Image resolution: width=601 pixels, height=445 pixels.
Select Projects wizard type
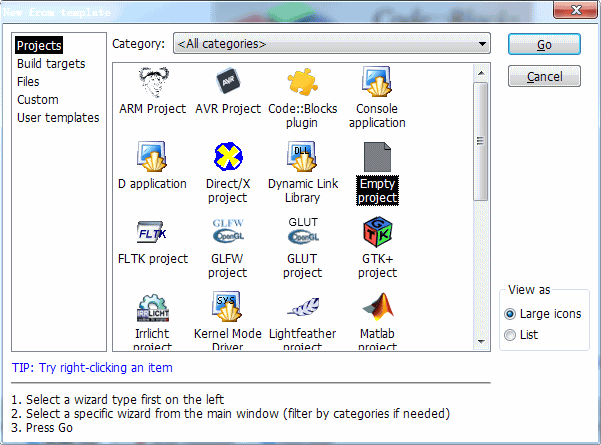coord(39,45)
